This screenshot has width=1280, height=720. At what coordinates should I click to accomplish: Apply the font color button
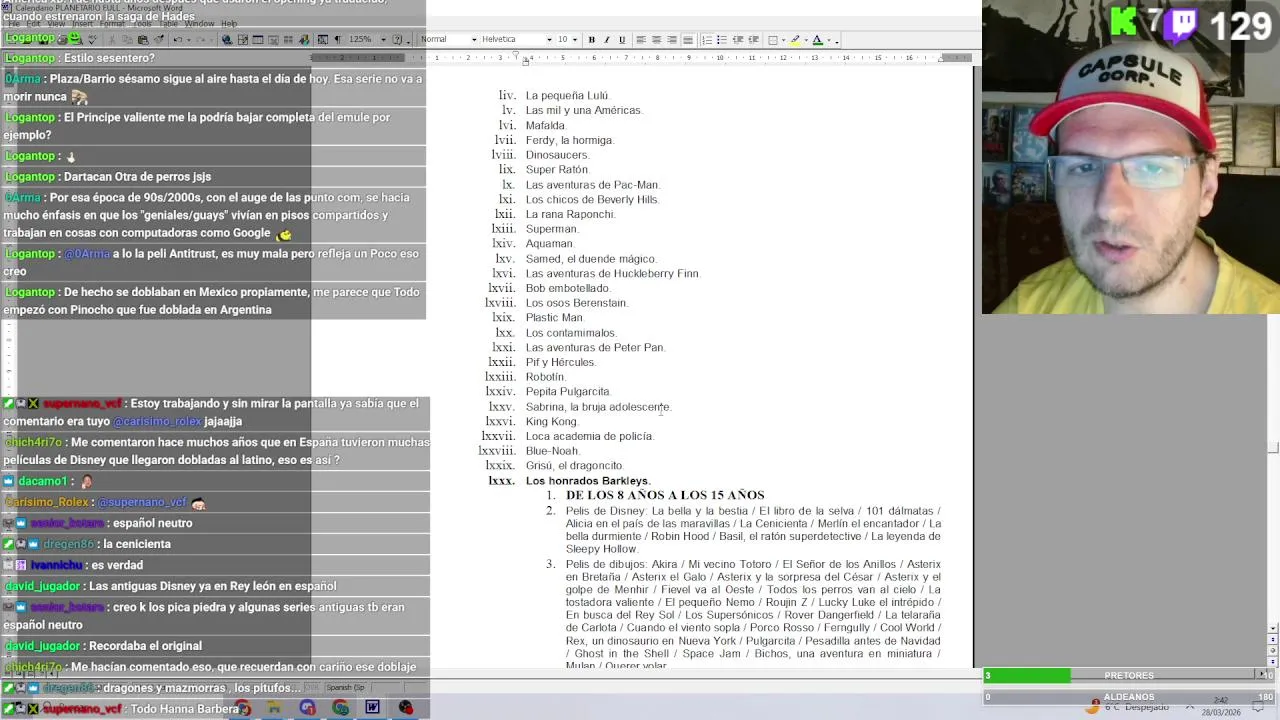pos(818,40)
